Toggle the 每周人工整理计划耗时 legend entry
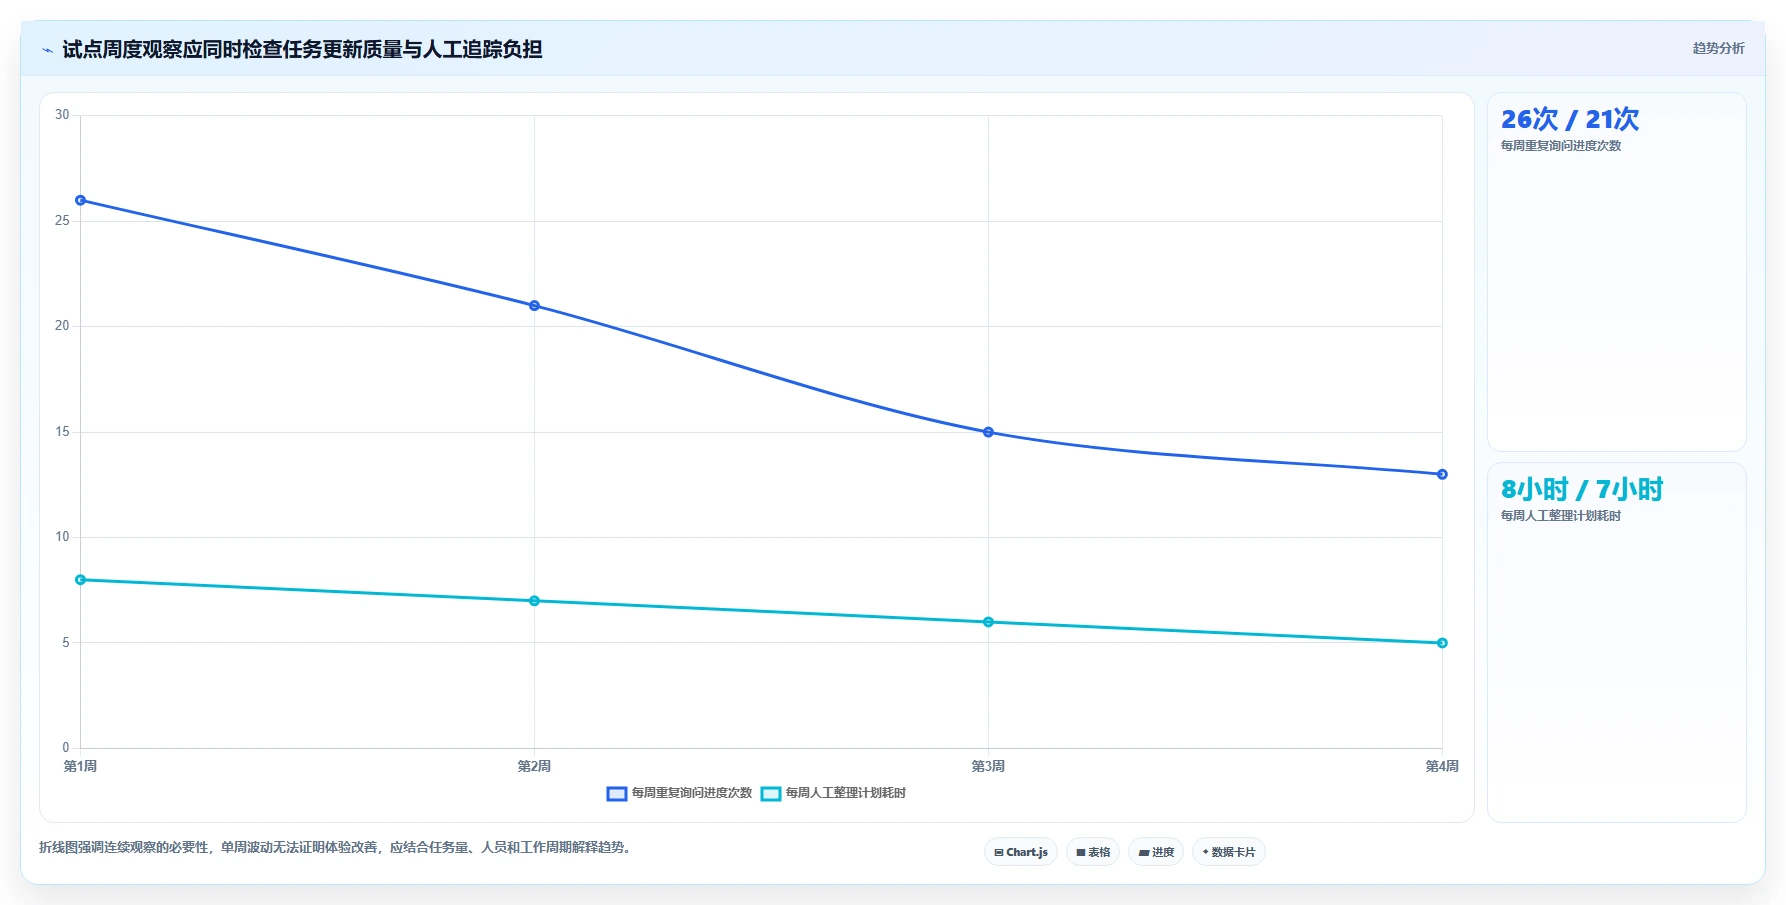1786x905 pixels. coord(833,793)
